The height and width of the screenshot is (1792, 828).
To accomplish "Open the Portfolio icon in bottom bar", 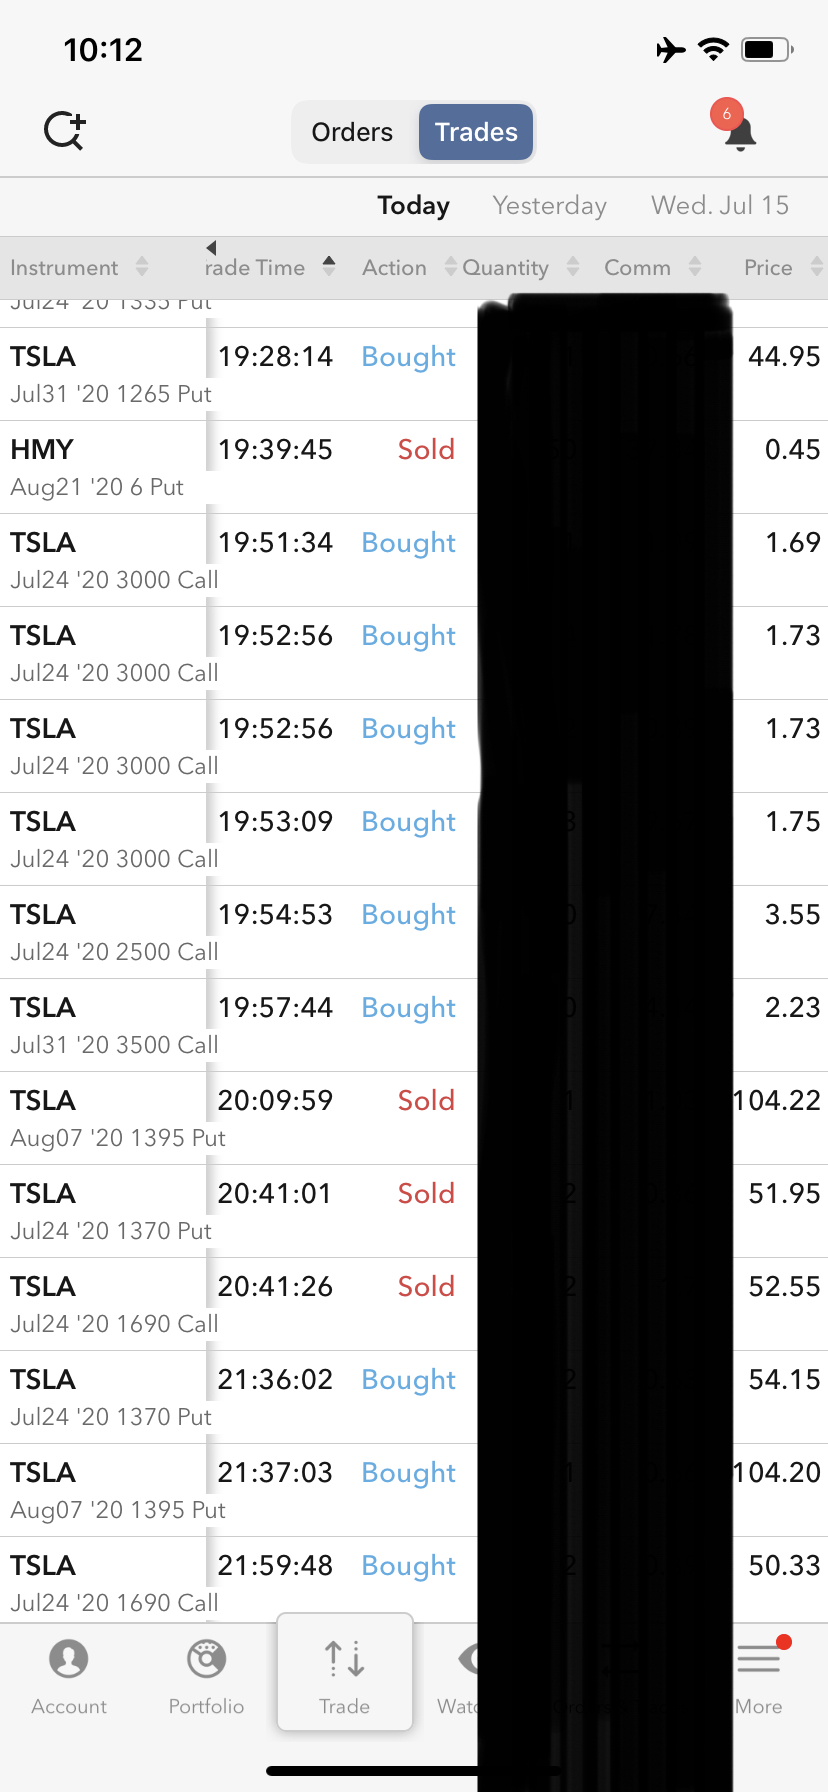I will 206,1660.
